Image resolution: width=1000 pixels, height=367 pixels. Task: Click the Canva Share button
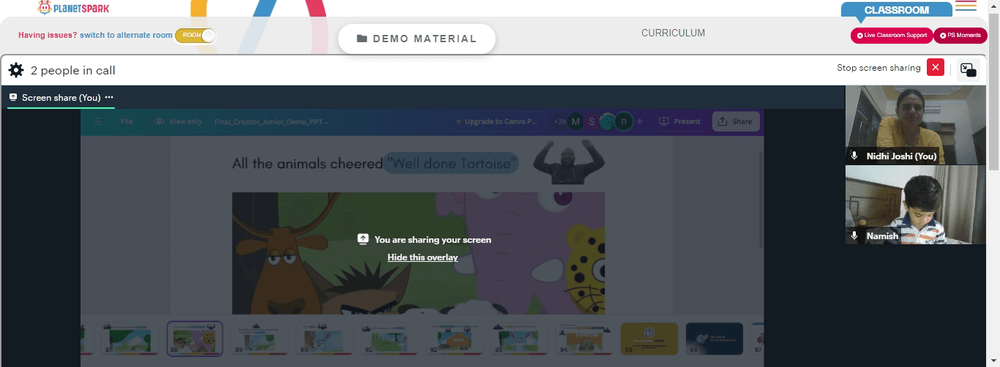(735, 121)
